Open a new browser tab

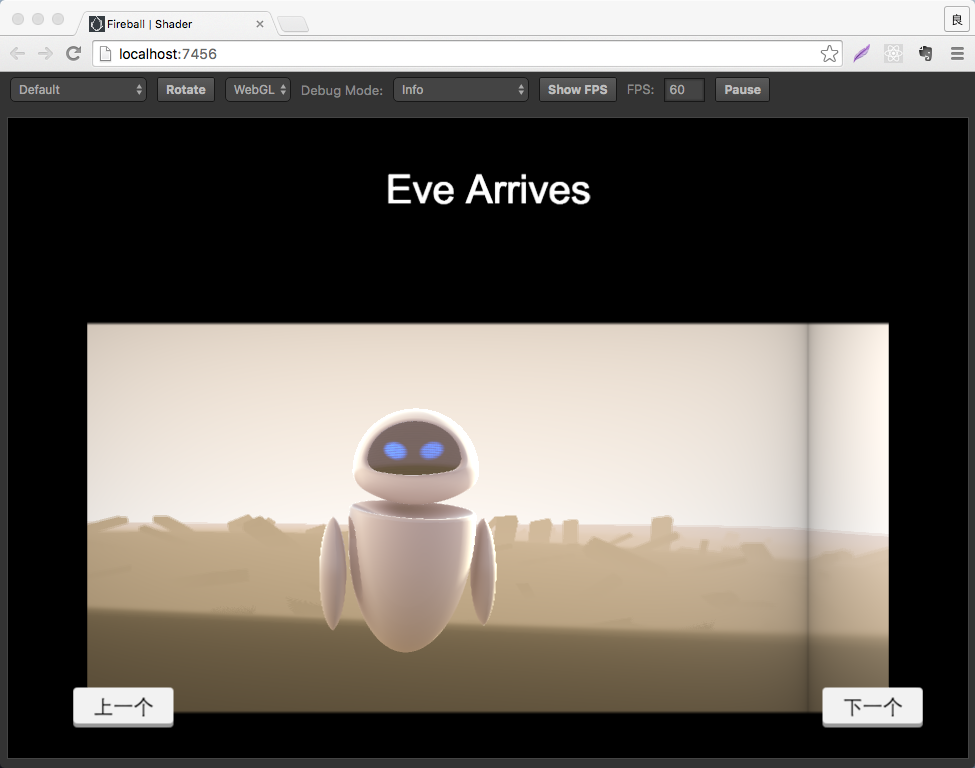click(x=293, y=24)
